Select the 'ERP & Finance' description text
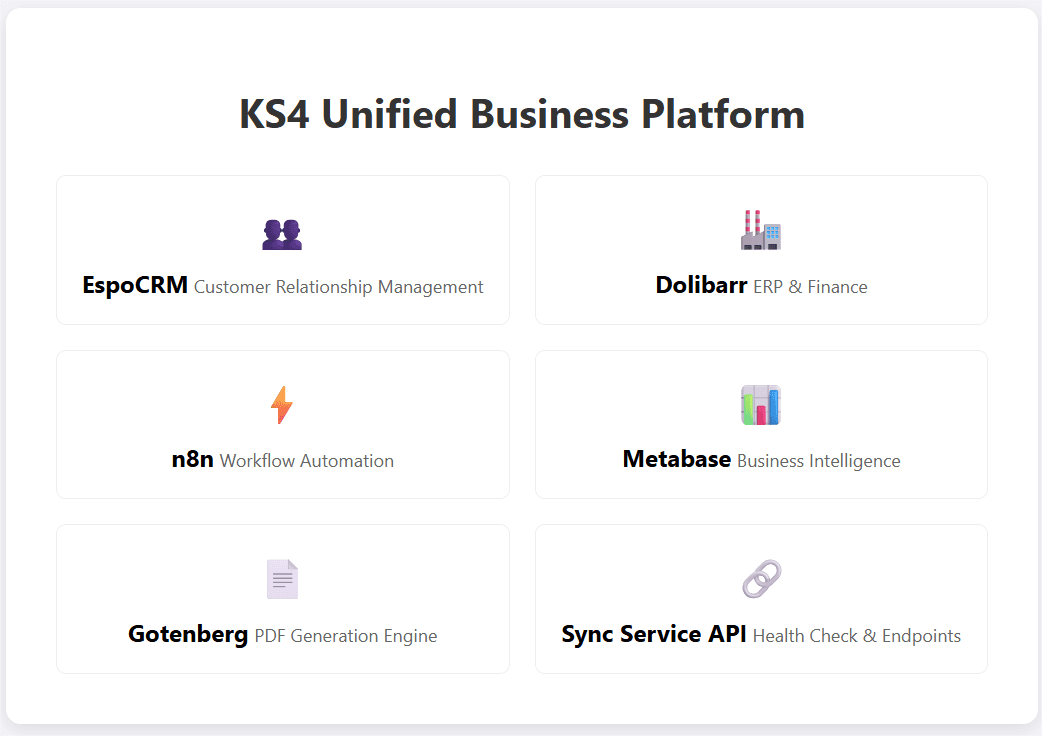 [810, 287]
